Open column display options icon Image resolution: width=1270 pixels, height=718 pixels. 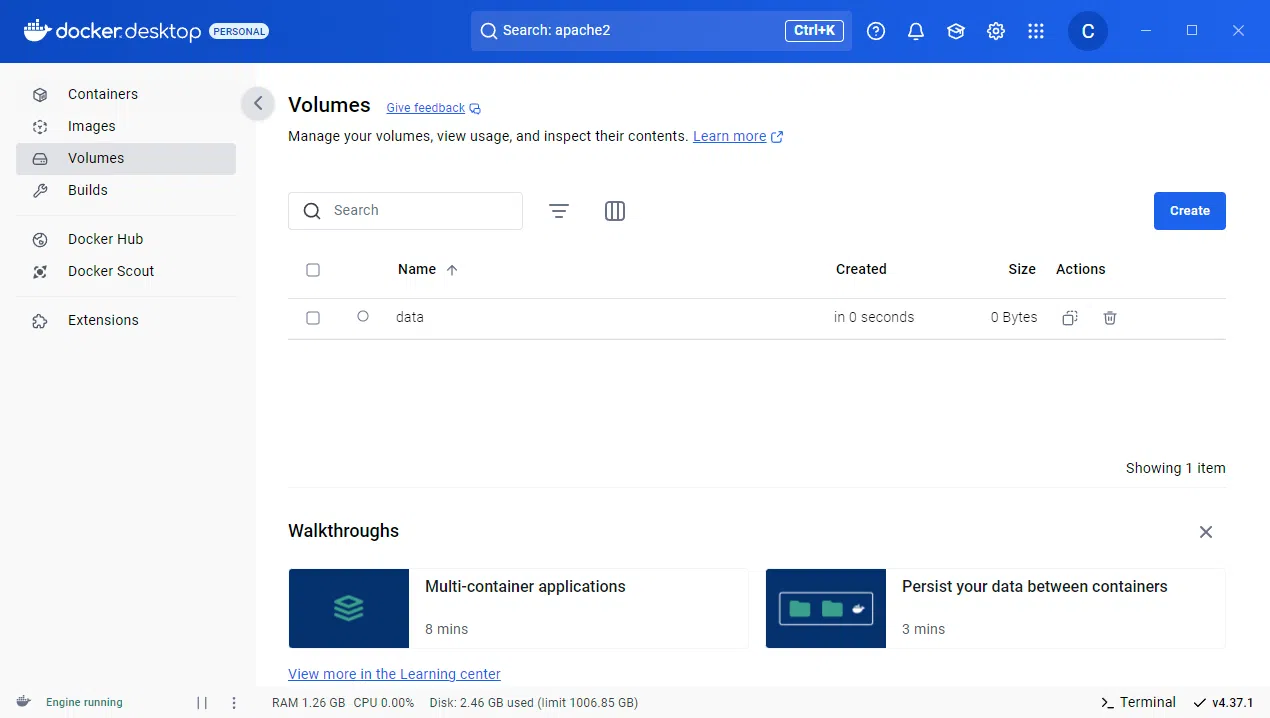pyautogui.click(x=614, y=211)
